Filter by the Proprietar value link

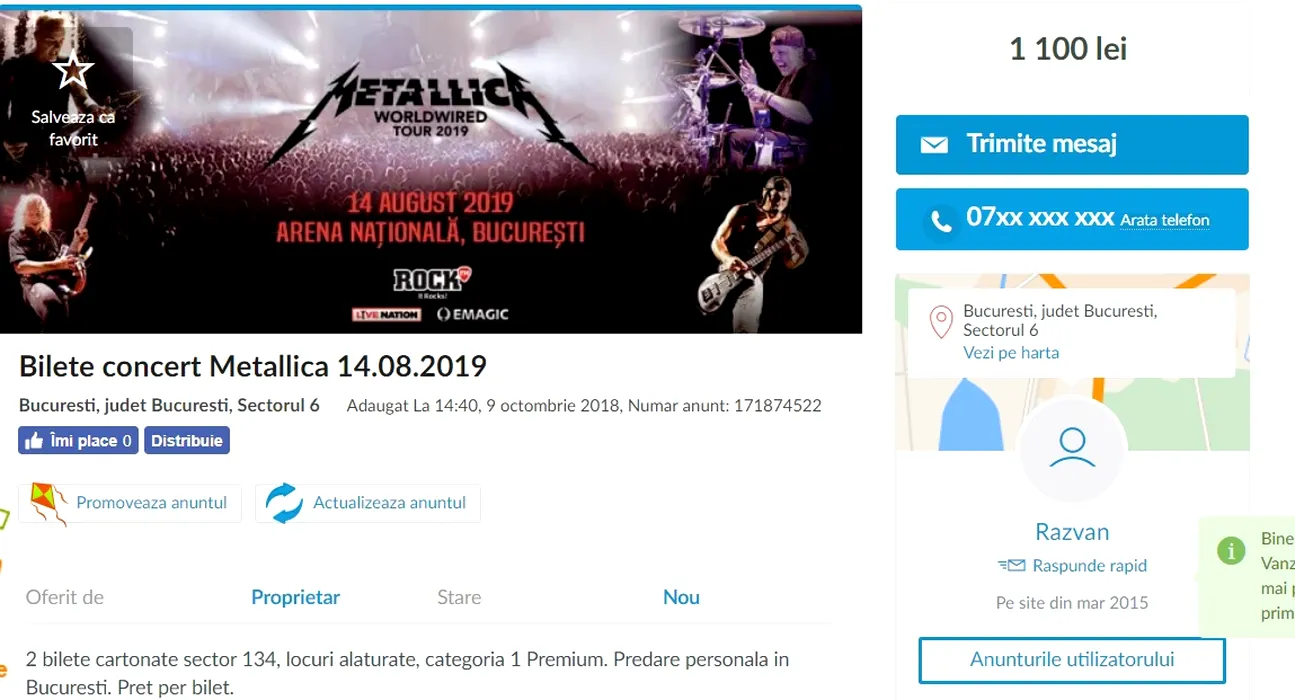click(295, 597)
